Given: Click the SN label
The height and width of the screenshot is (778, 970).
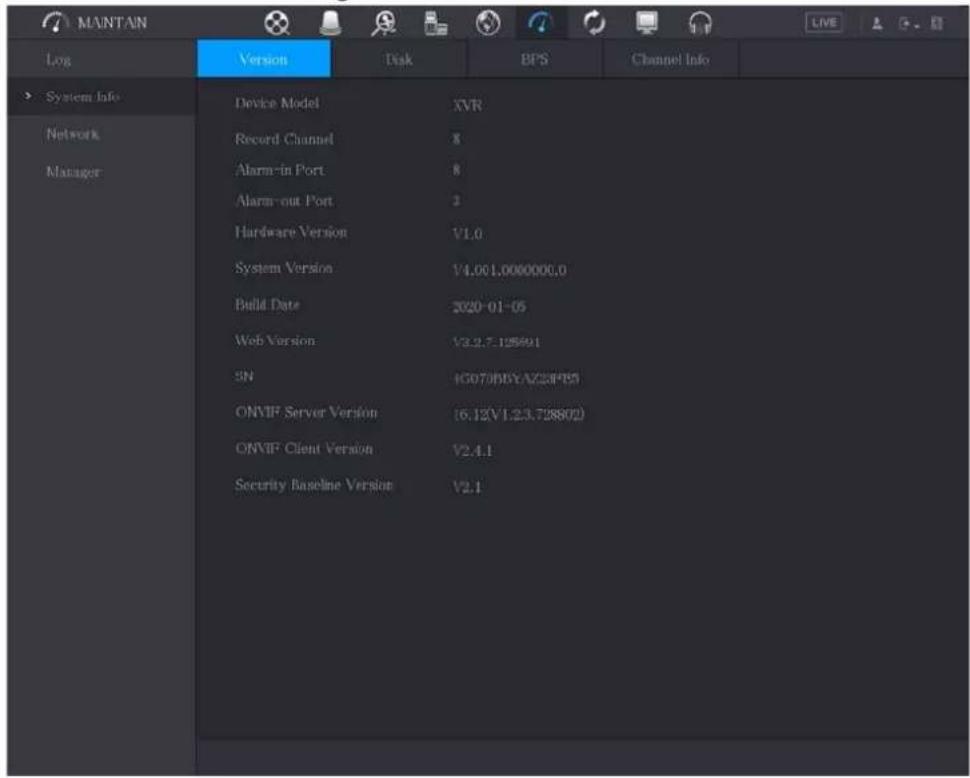Looking at the screenshot, I should tap(244, 377).
